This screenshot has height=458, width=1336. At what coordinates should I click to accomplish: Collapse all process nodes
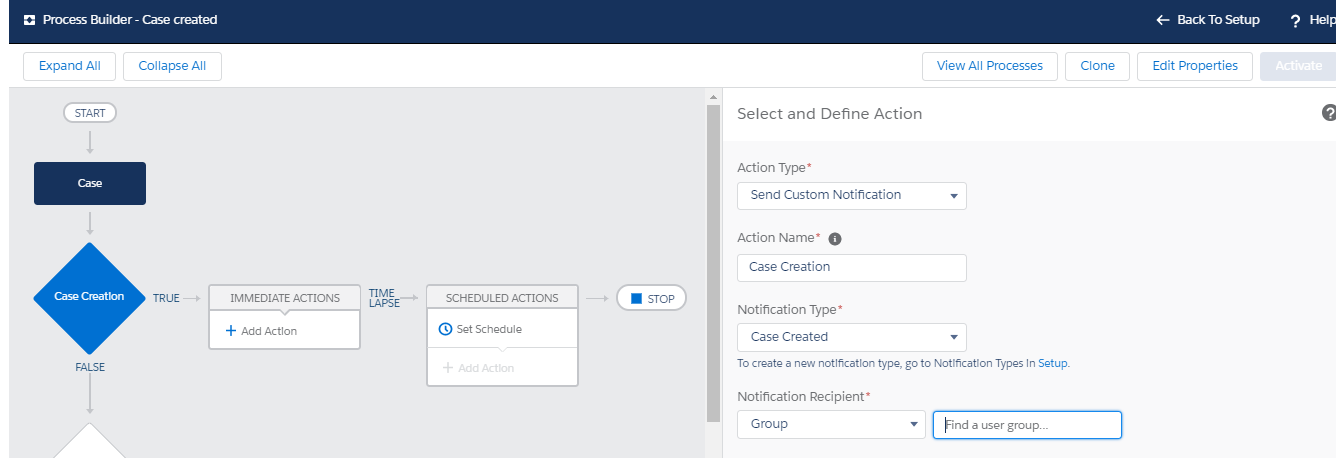click(x=172, y=66)
